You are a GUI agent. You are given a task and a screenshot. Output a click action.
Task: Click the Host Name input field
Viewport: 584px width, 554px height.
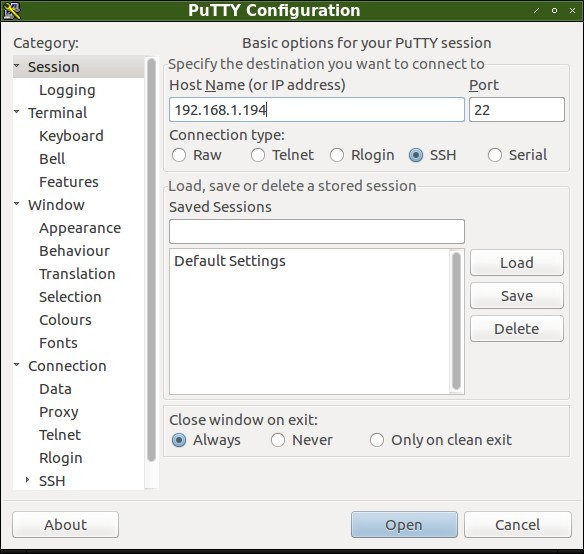point(317,110)
